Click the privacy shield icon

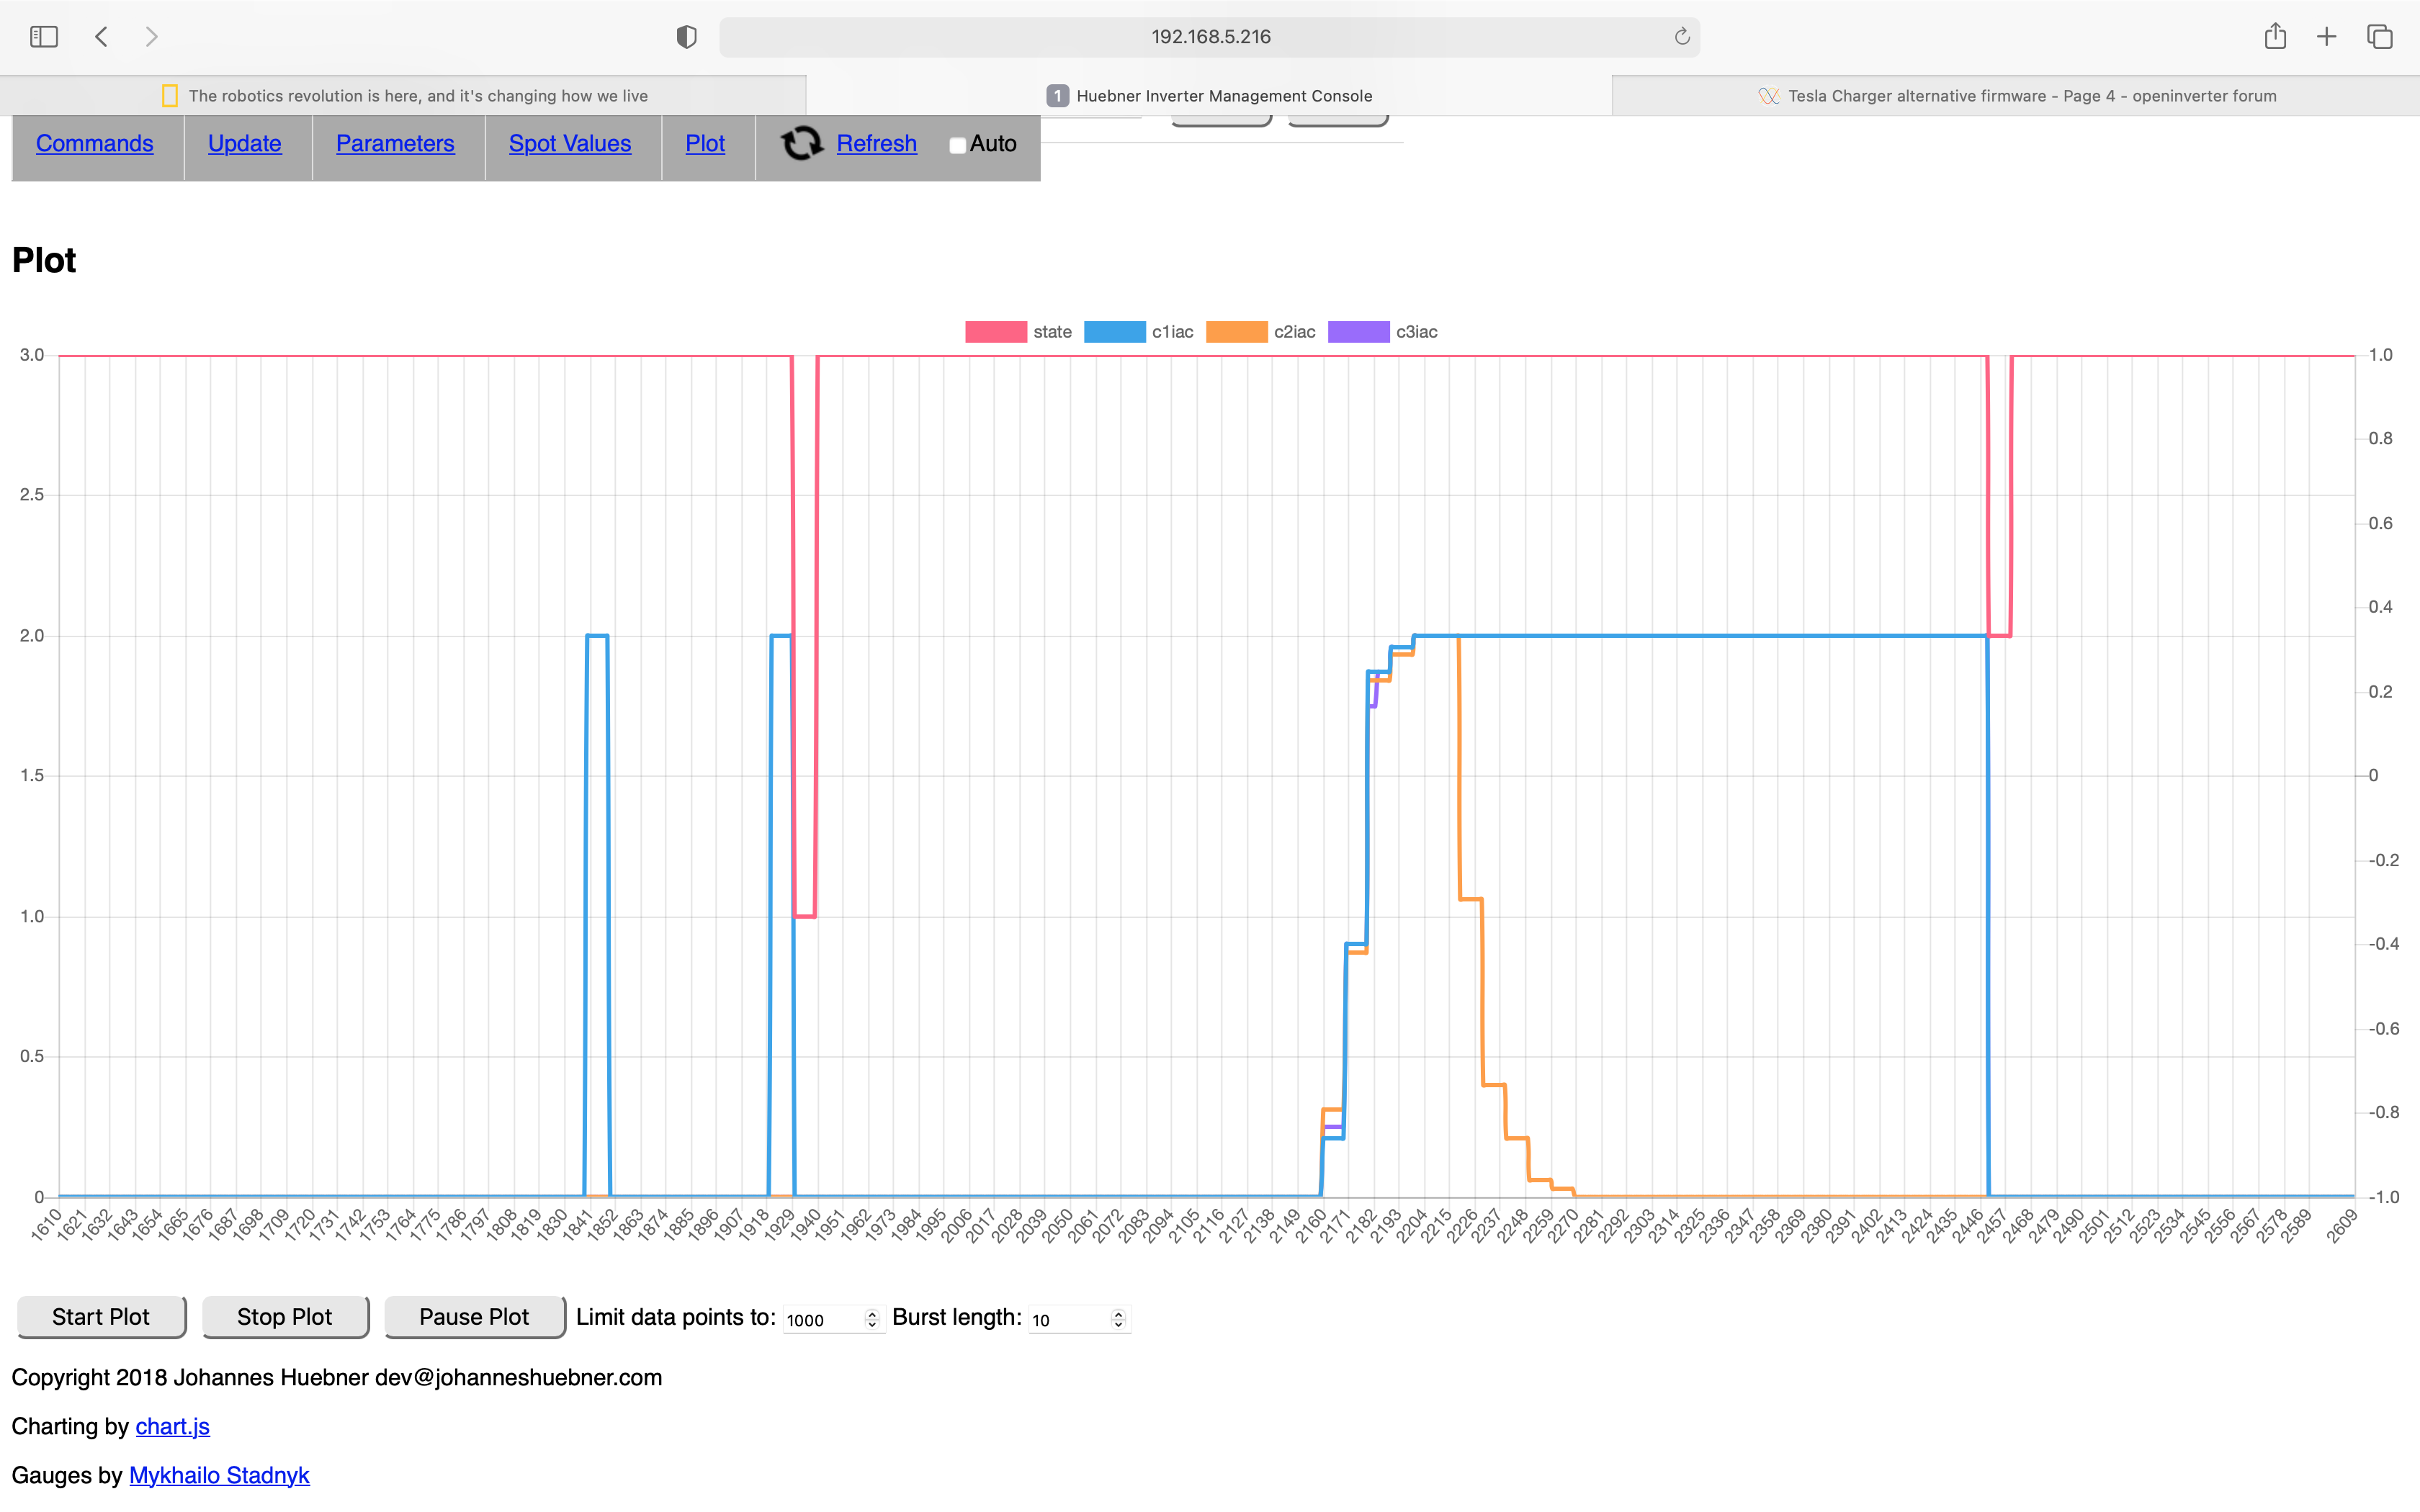click(x=686, y=37)
